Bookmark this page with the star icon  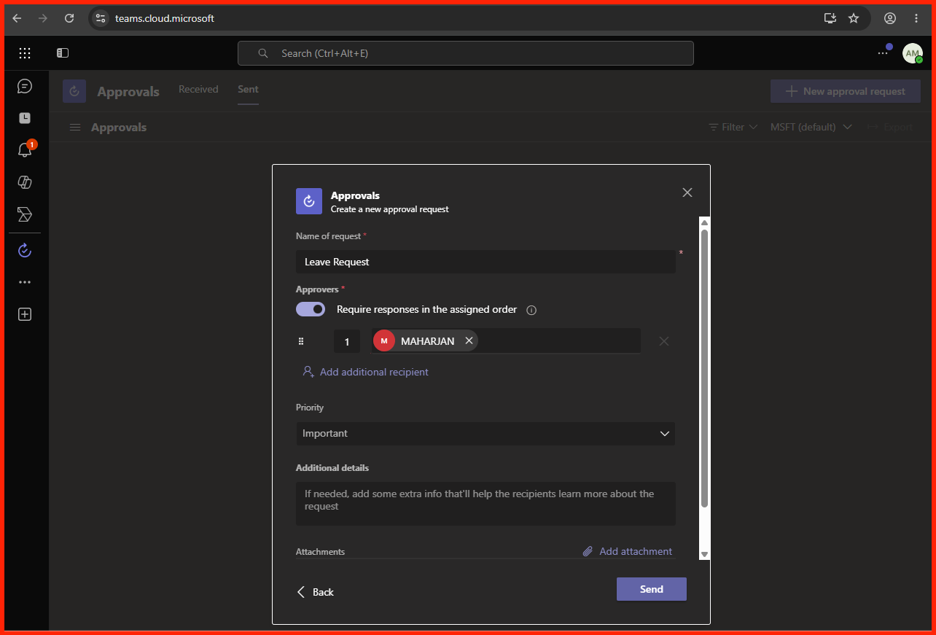(x=854, y=19)
